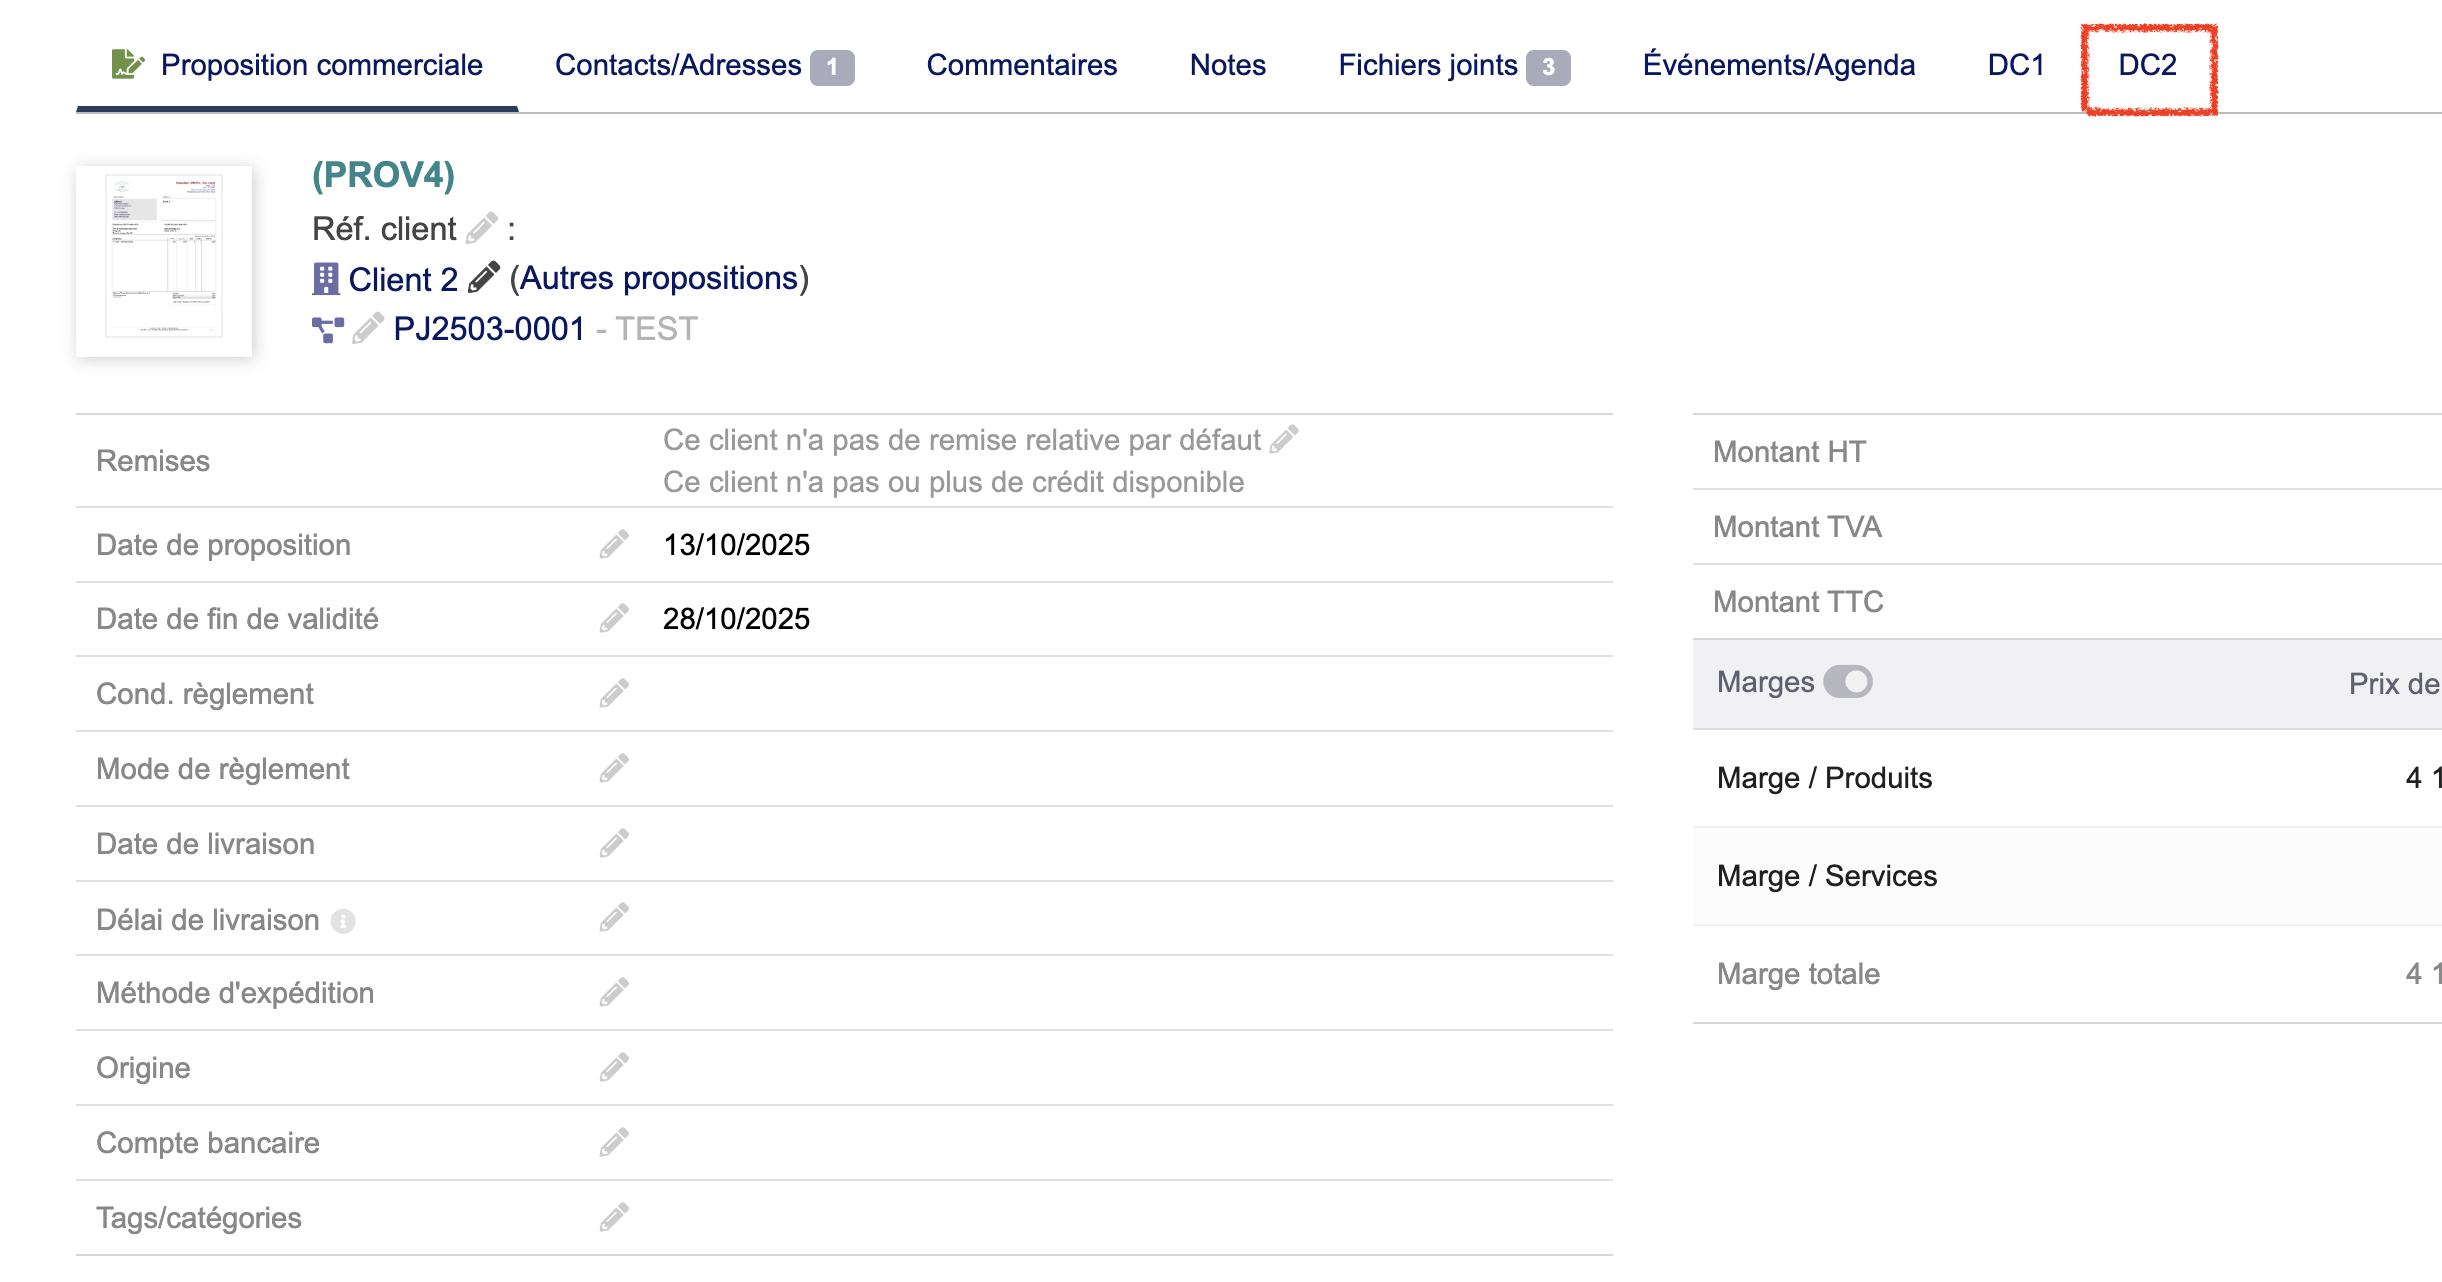The width and height of the screenshot is (2442, 1282).
Task: Click the edit pencil beside Client 2
Action: pyautogui.click(x=483, y=278)
